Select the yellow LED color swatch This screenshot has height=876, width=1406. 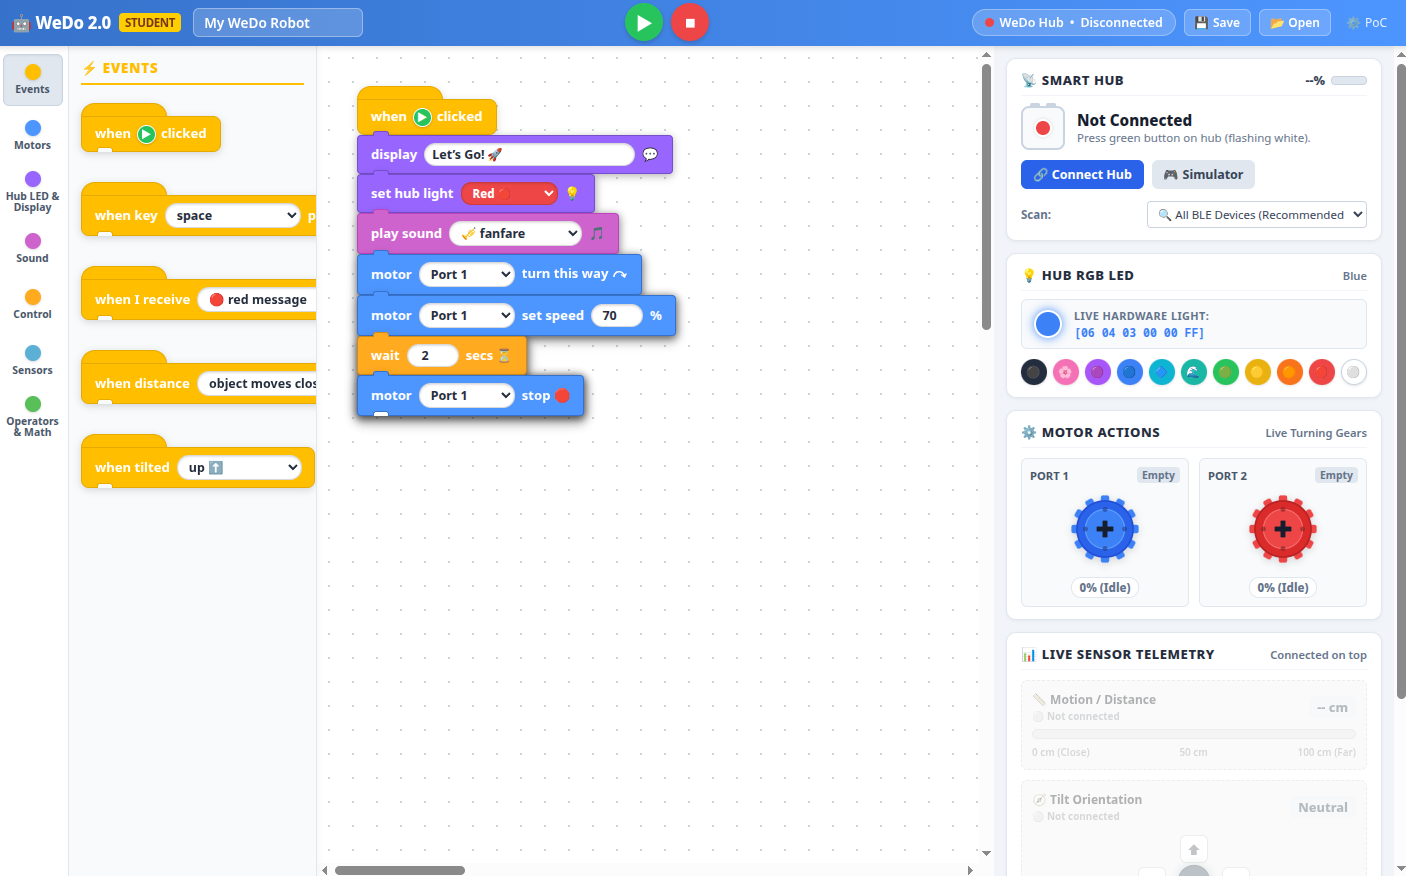1258,372
